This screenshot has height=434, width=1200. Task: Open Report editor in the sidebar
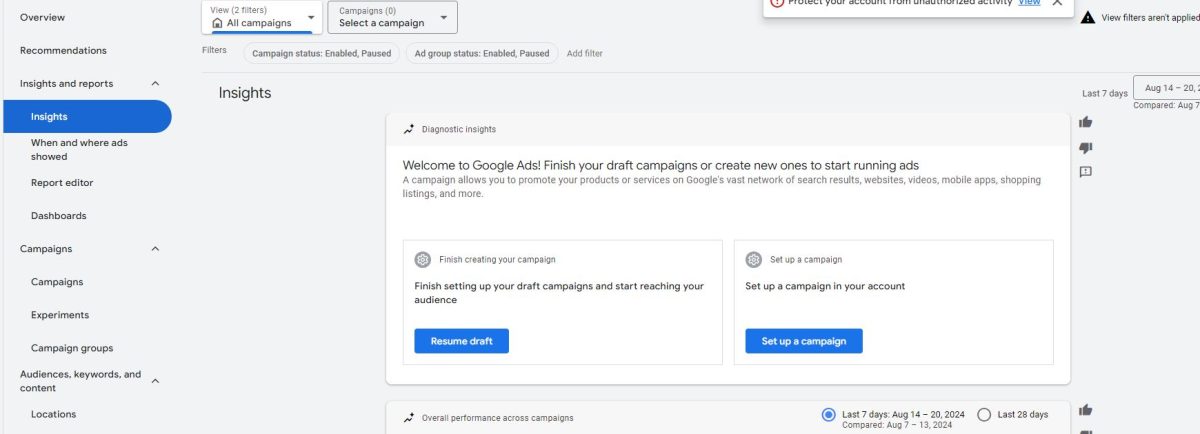tap(62, 183)
